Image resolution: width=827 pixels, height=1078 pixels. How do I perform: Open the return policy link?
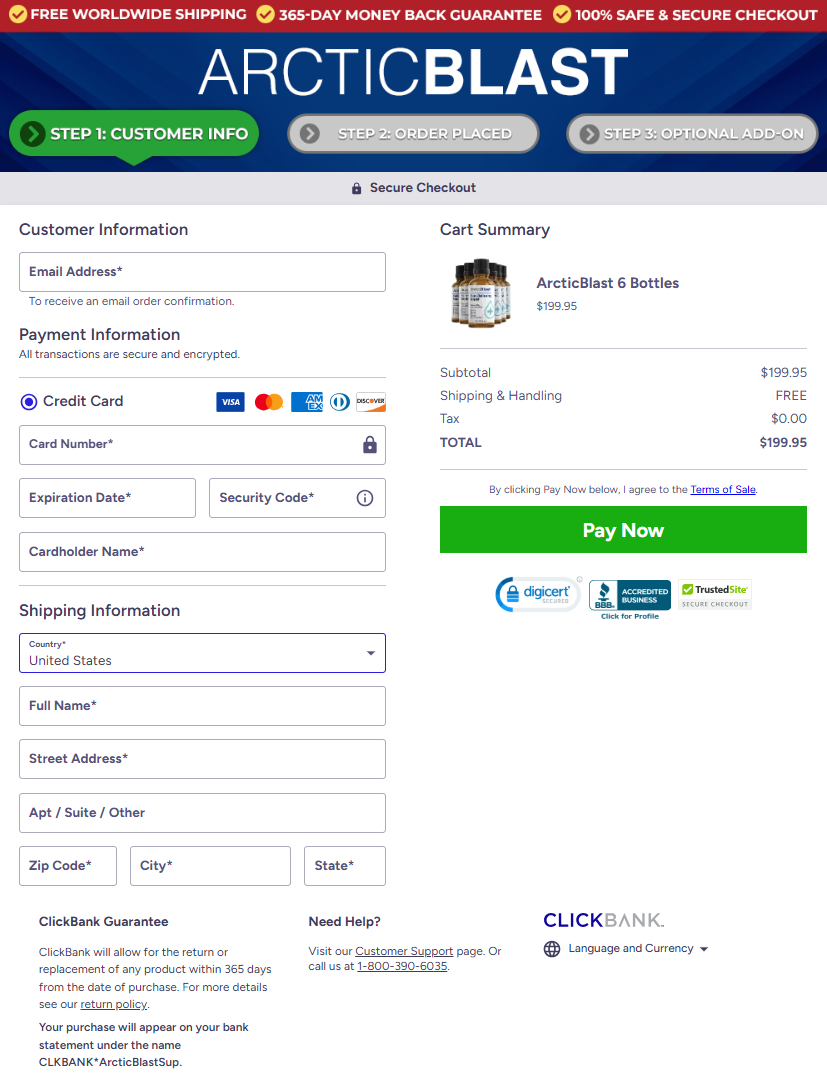pos(114,1004)
